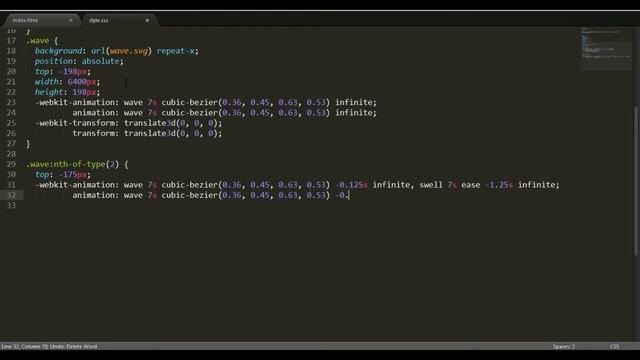The height and width of the screenshot is (360, 640).
Task: Click the ease keyword on line 31
Action: (x=471, y=185)
